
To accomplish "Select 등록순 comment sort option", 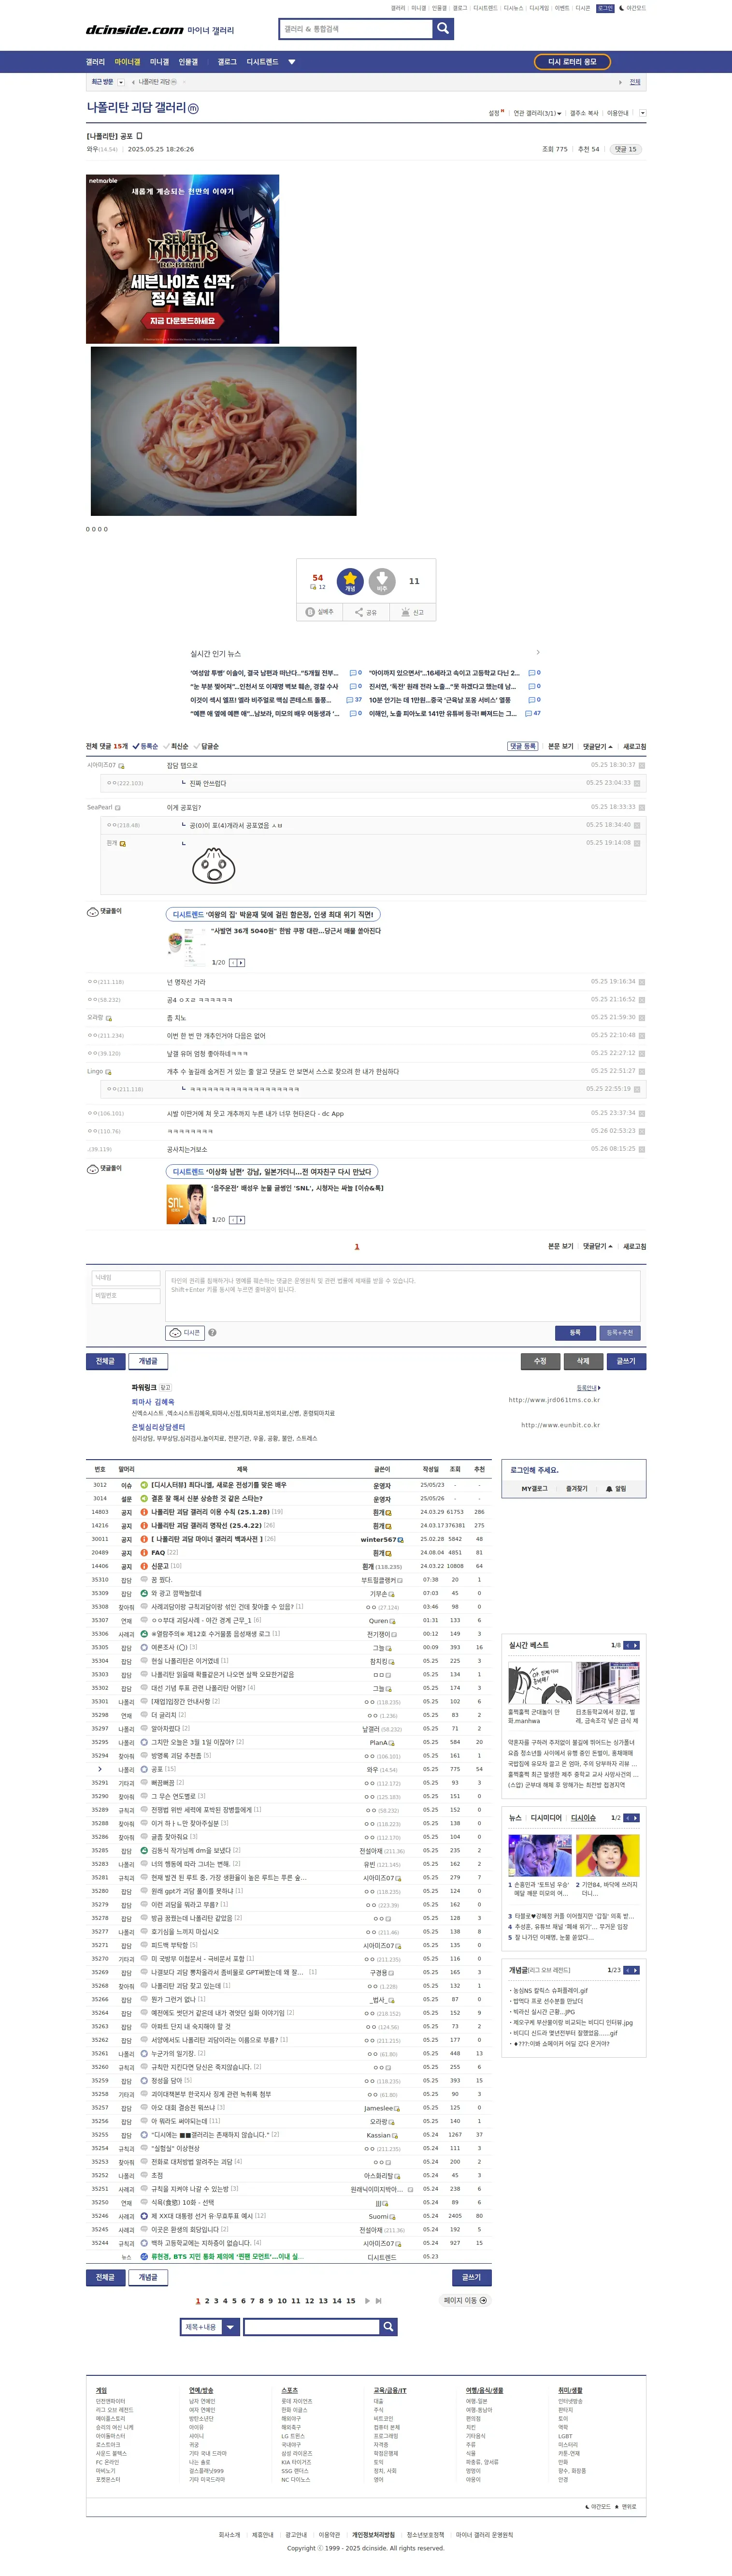I will tap(145, 746).
